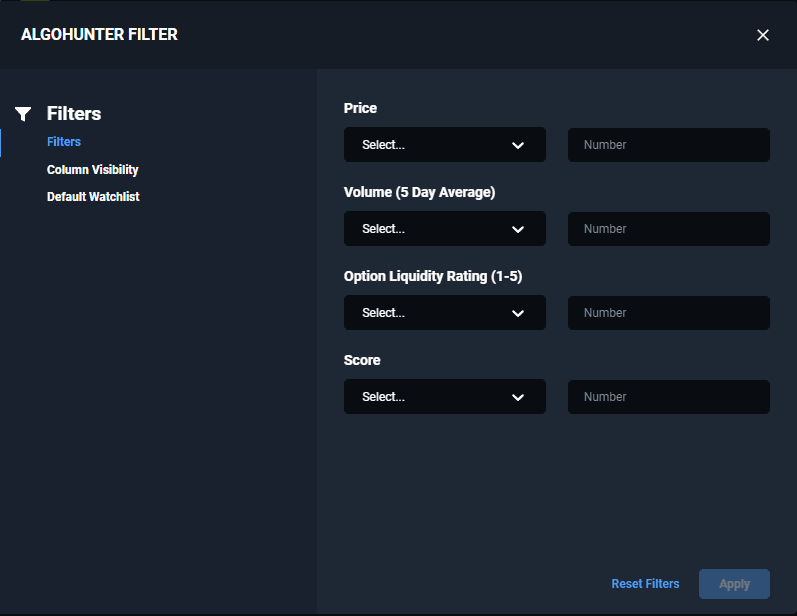Focus the Volume Number input field
797x616 pixels.
click(x=668, y=229)
